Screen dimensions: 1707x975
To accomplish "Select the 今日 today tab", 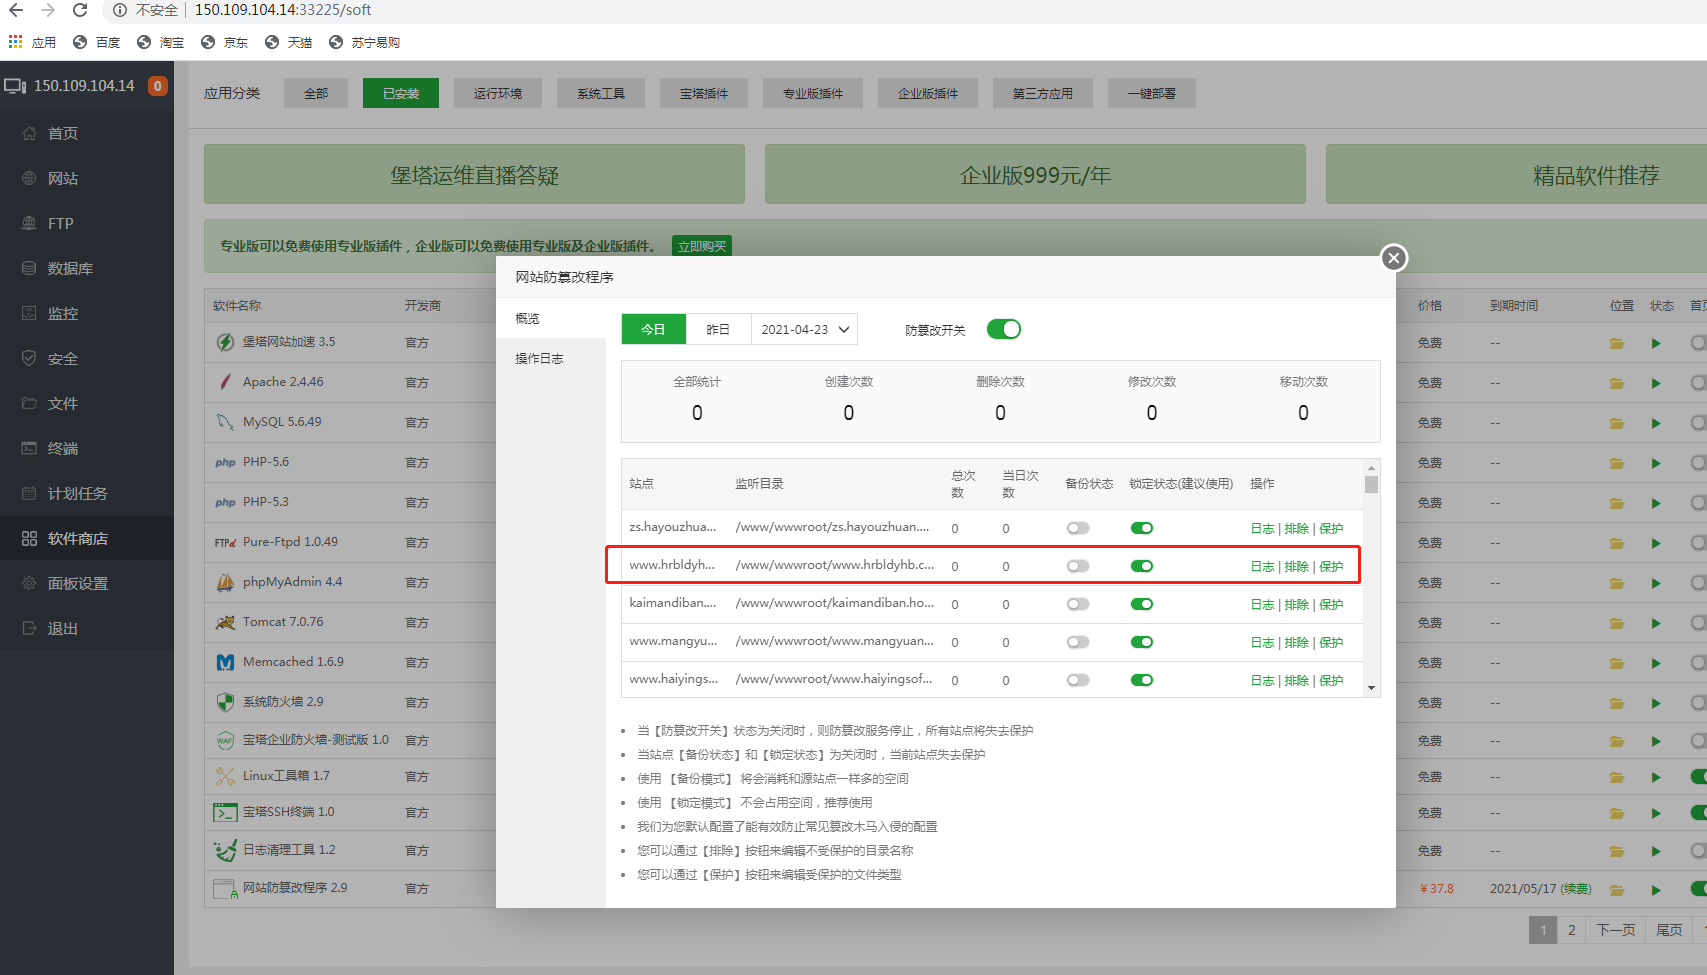I will 654,329.
